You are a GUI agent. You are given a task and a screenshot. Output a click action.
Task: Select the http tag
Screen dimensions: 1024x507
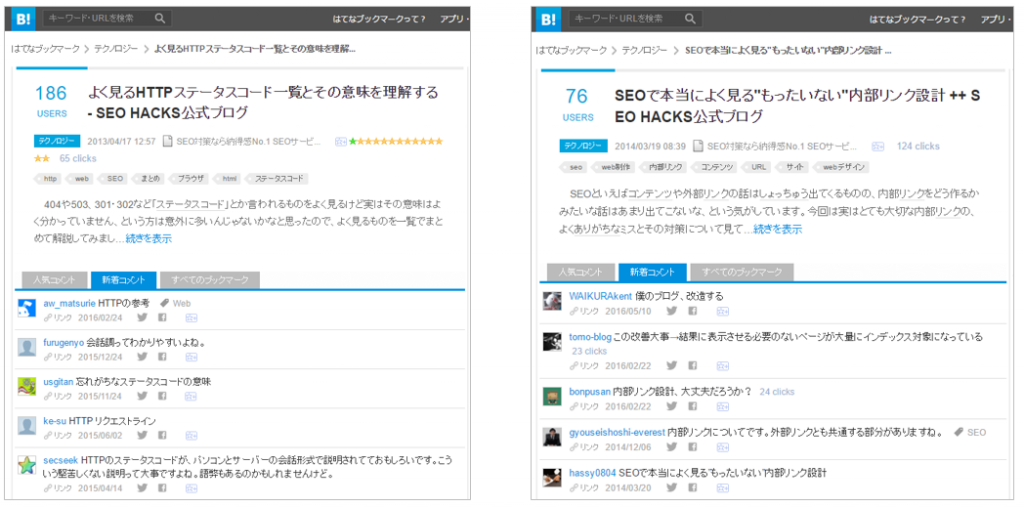tap(50, 178)
